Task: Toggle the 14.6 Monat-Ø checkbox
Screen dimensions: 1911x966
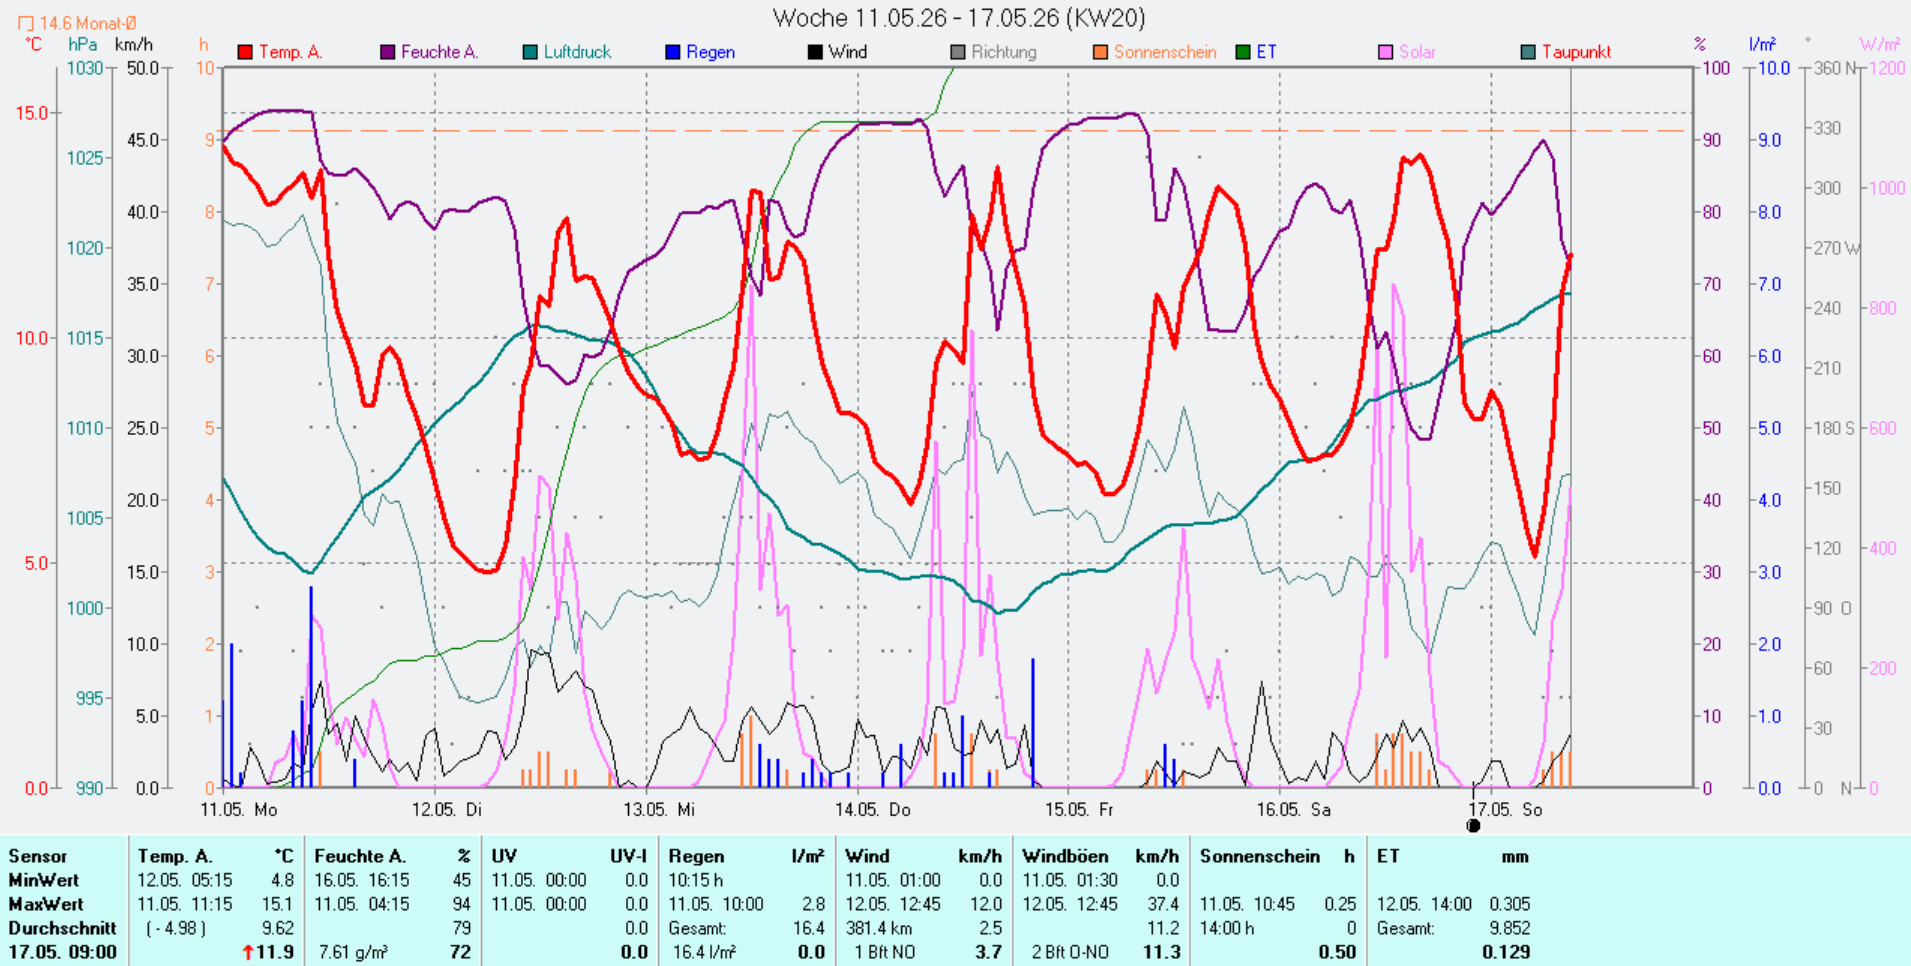Action: 26,23
